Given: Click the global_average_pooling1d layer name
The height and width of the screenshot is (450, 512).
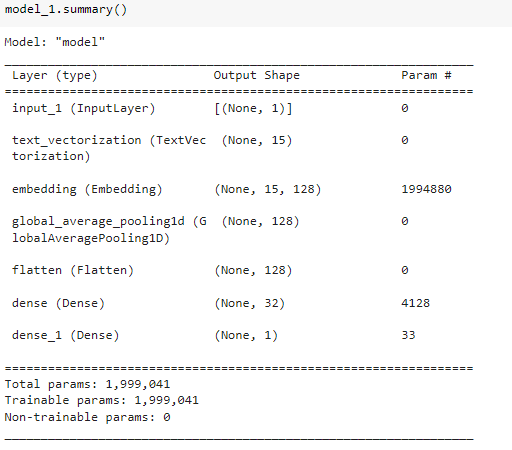Looking at the screenshot, I should (109, 230).
